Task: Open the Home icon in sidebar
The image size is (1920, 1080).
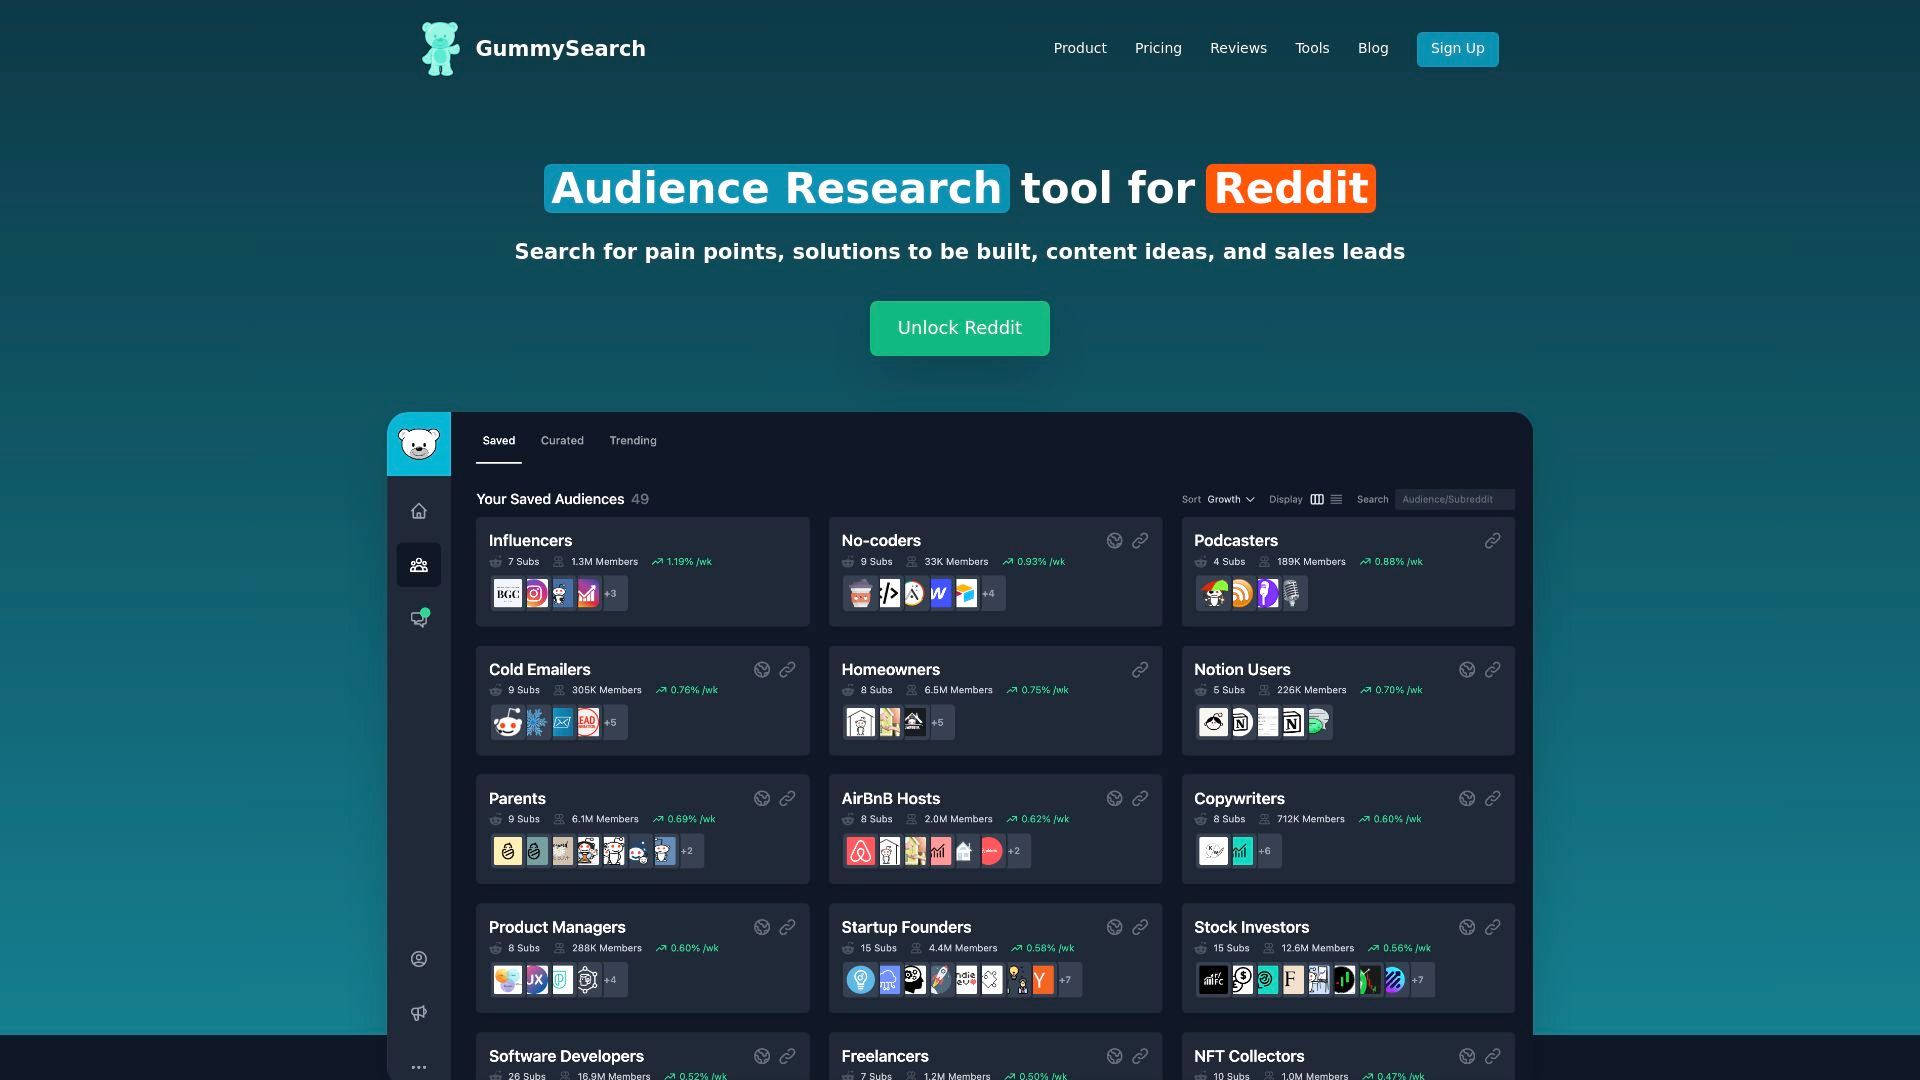Action: pyautogui.click(x=419, y=511)
